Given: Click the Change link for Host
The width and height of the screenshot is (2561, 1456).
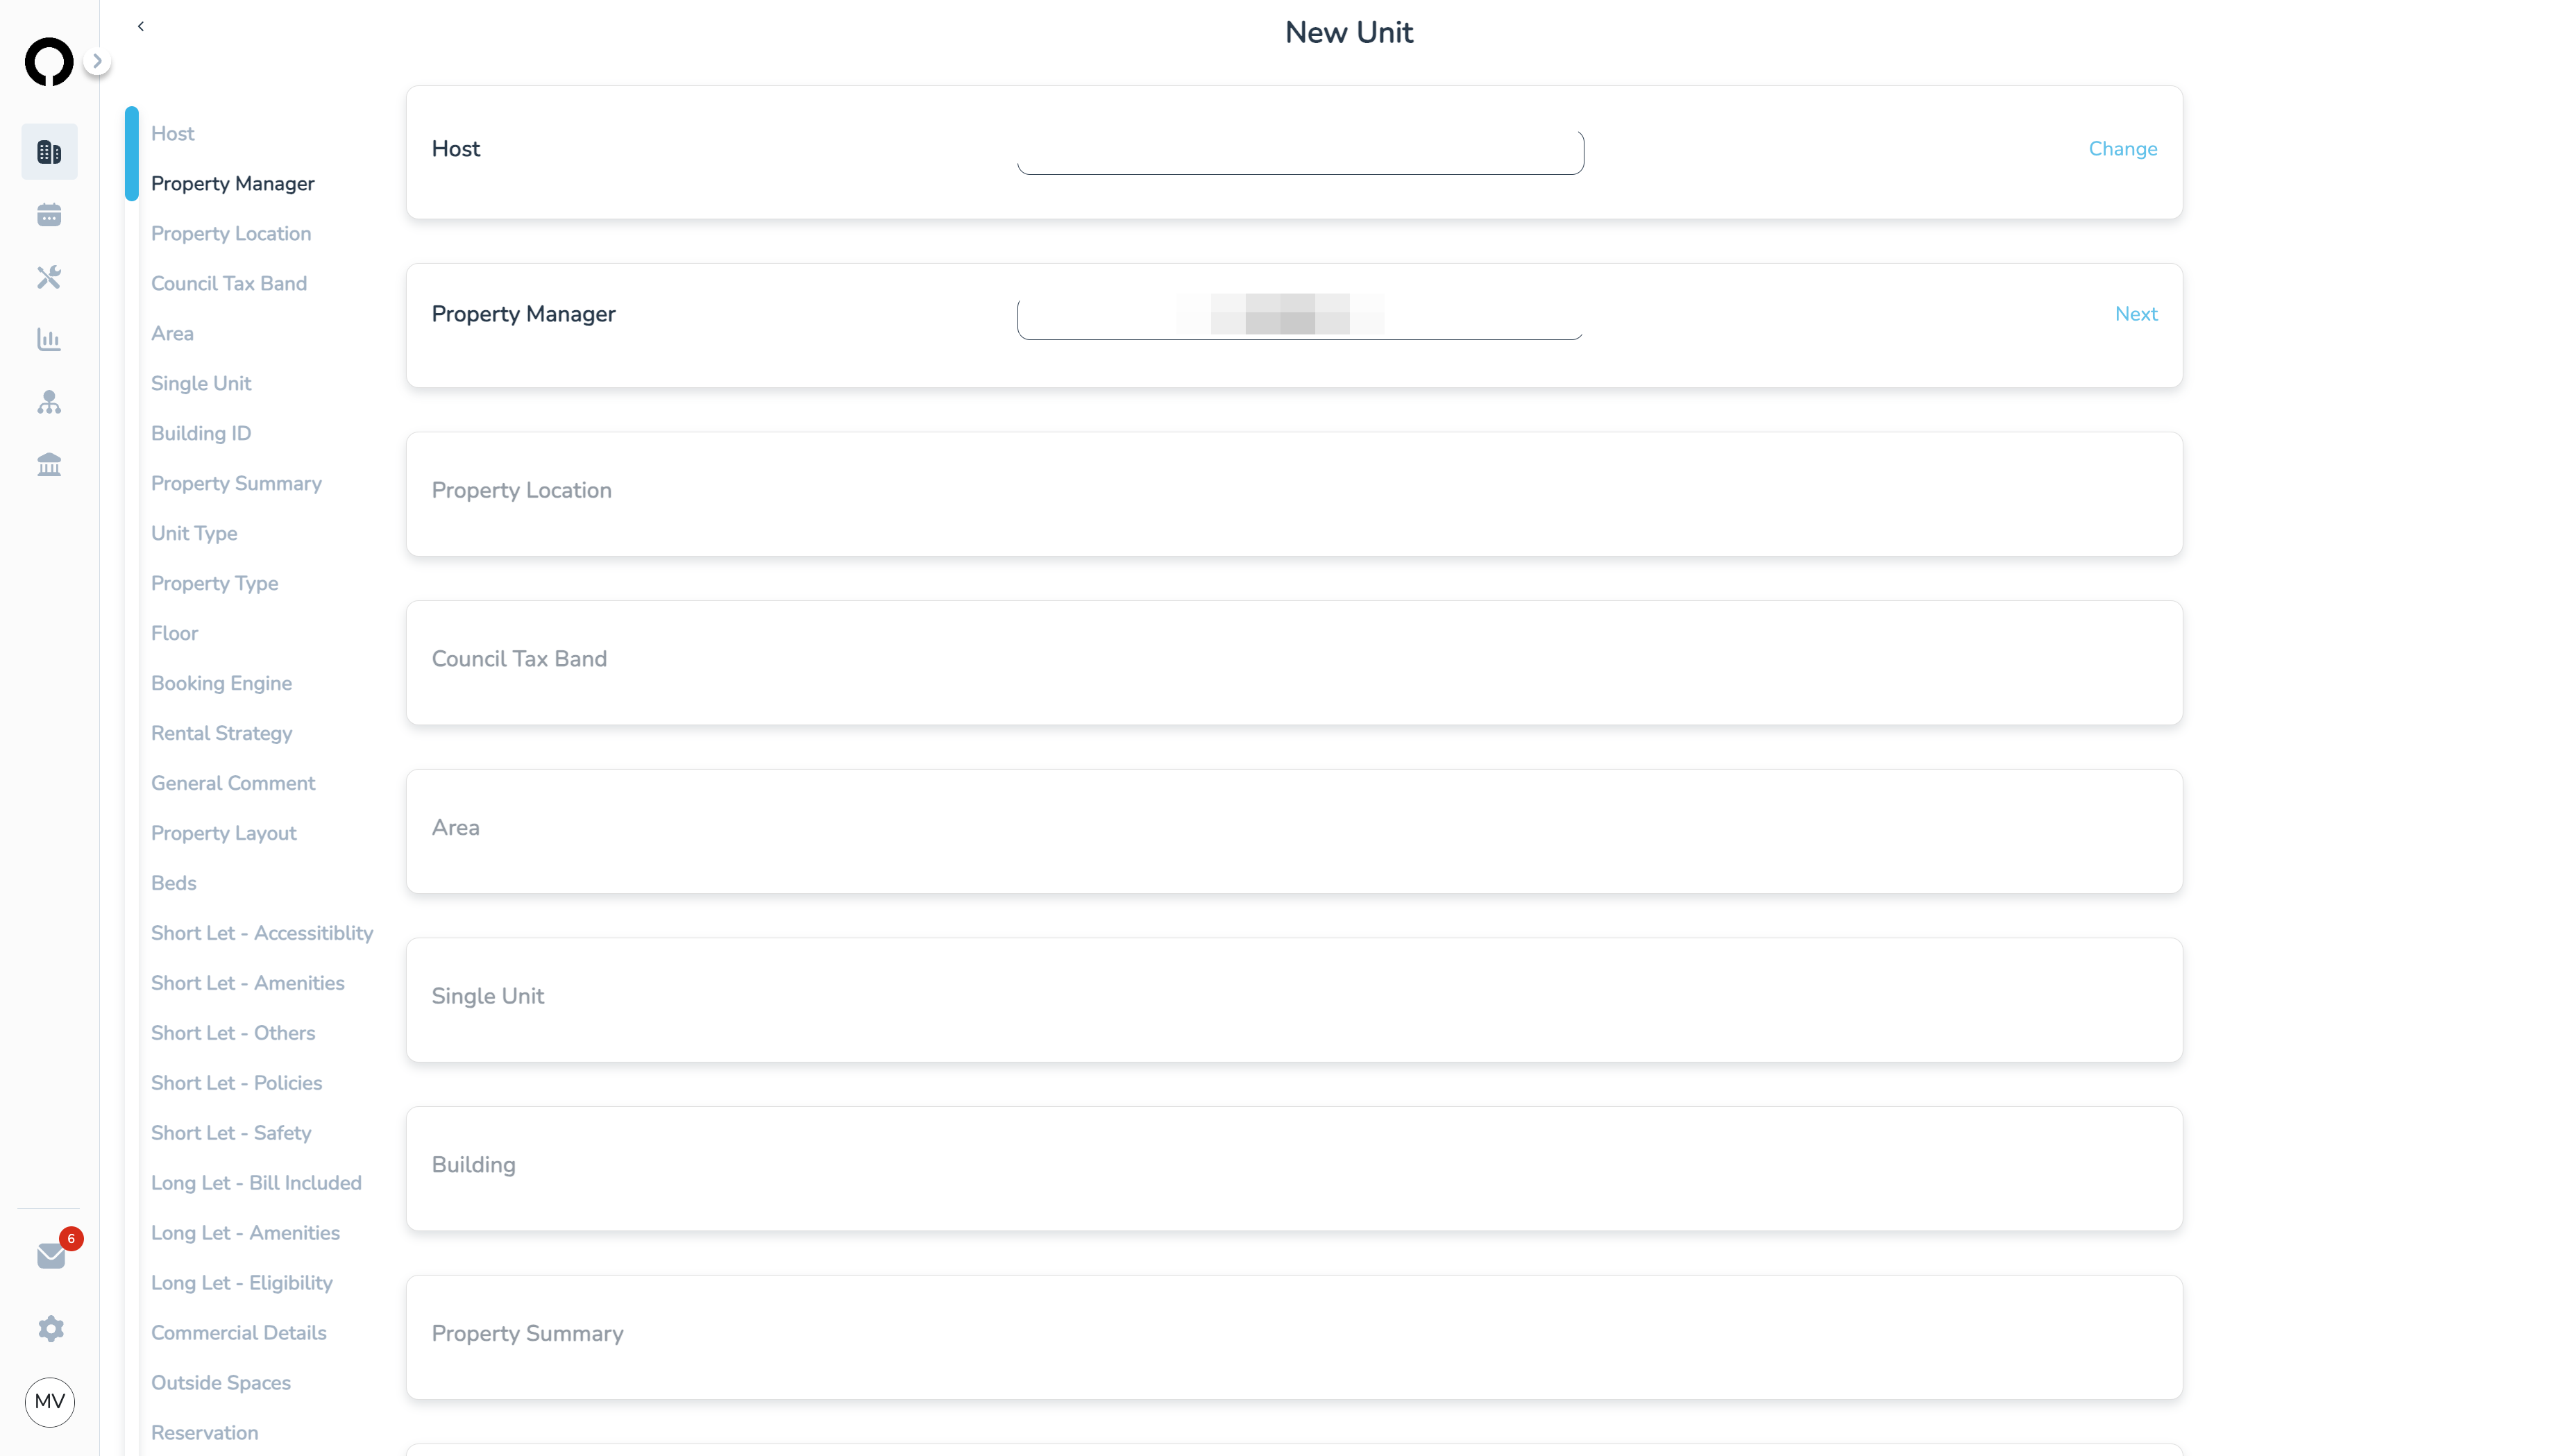Looking at the screenshot, I should [2122, 149].
